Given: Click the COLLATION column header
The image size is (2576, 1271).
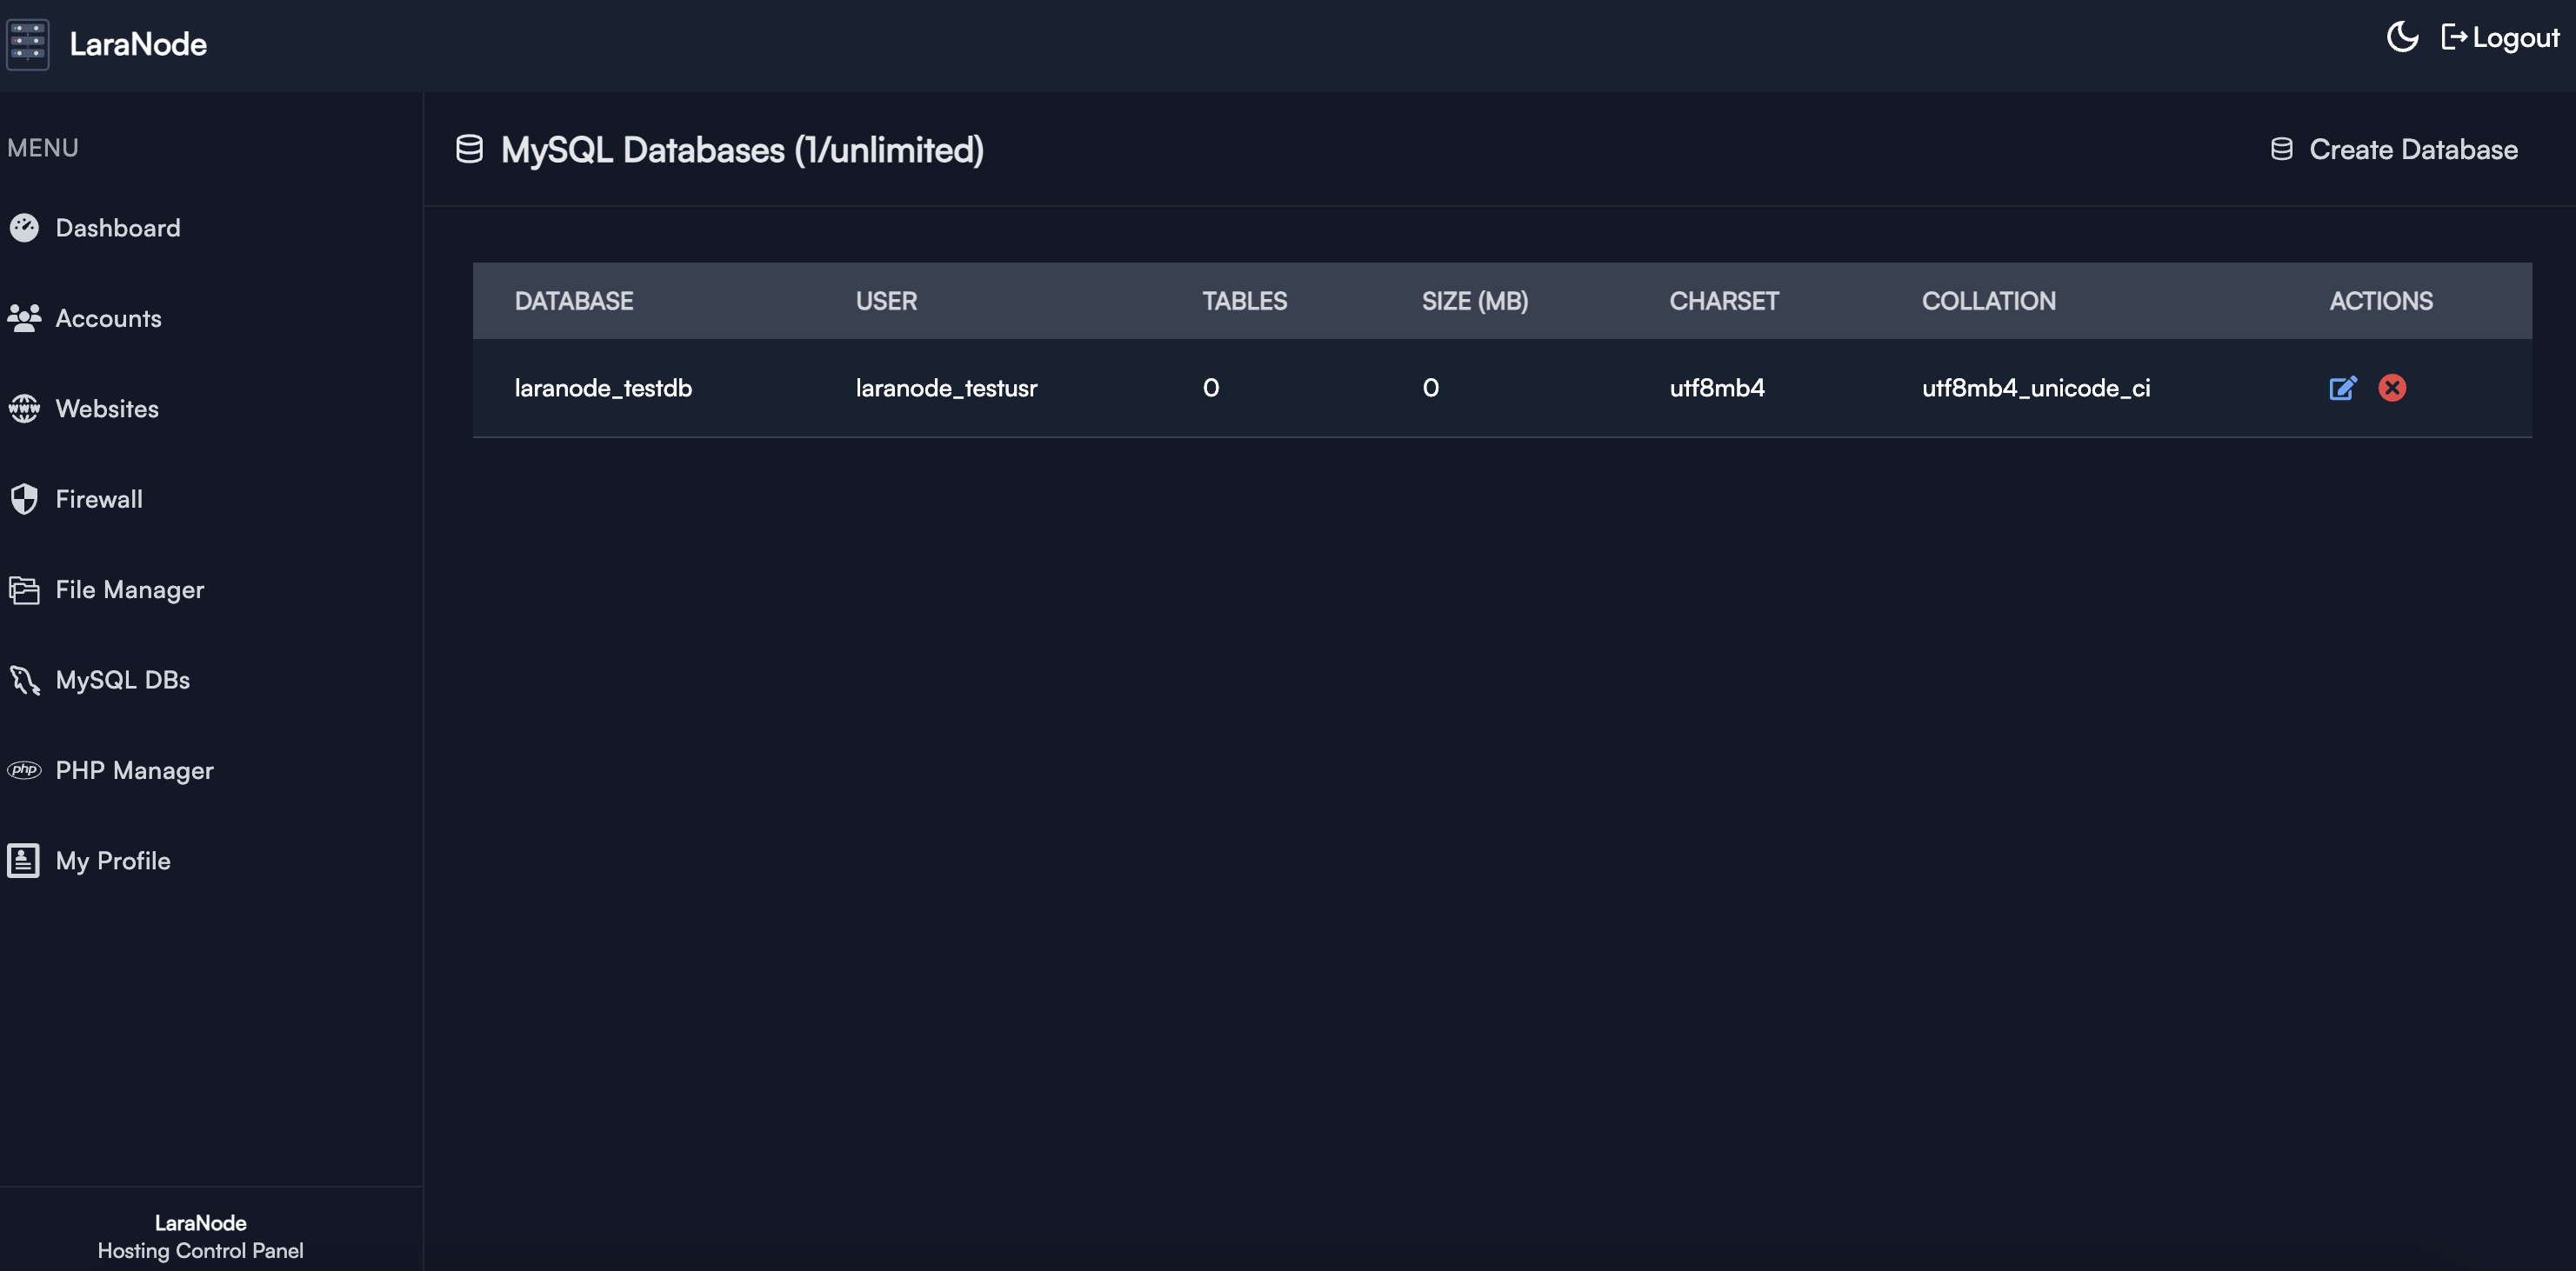Looking at the screenshot, I should 1988,301.
